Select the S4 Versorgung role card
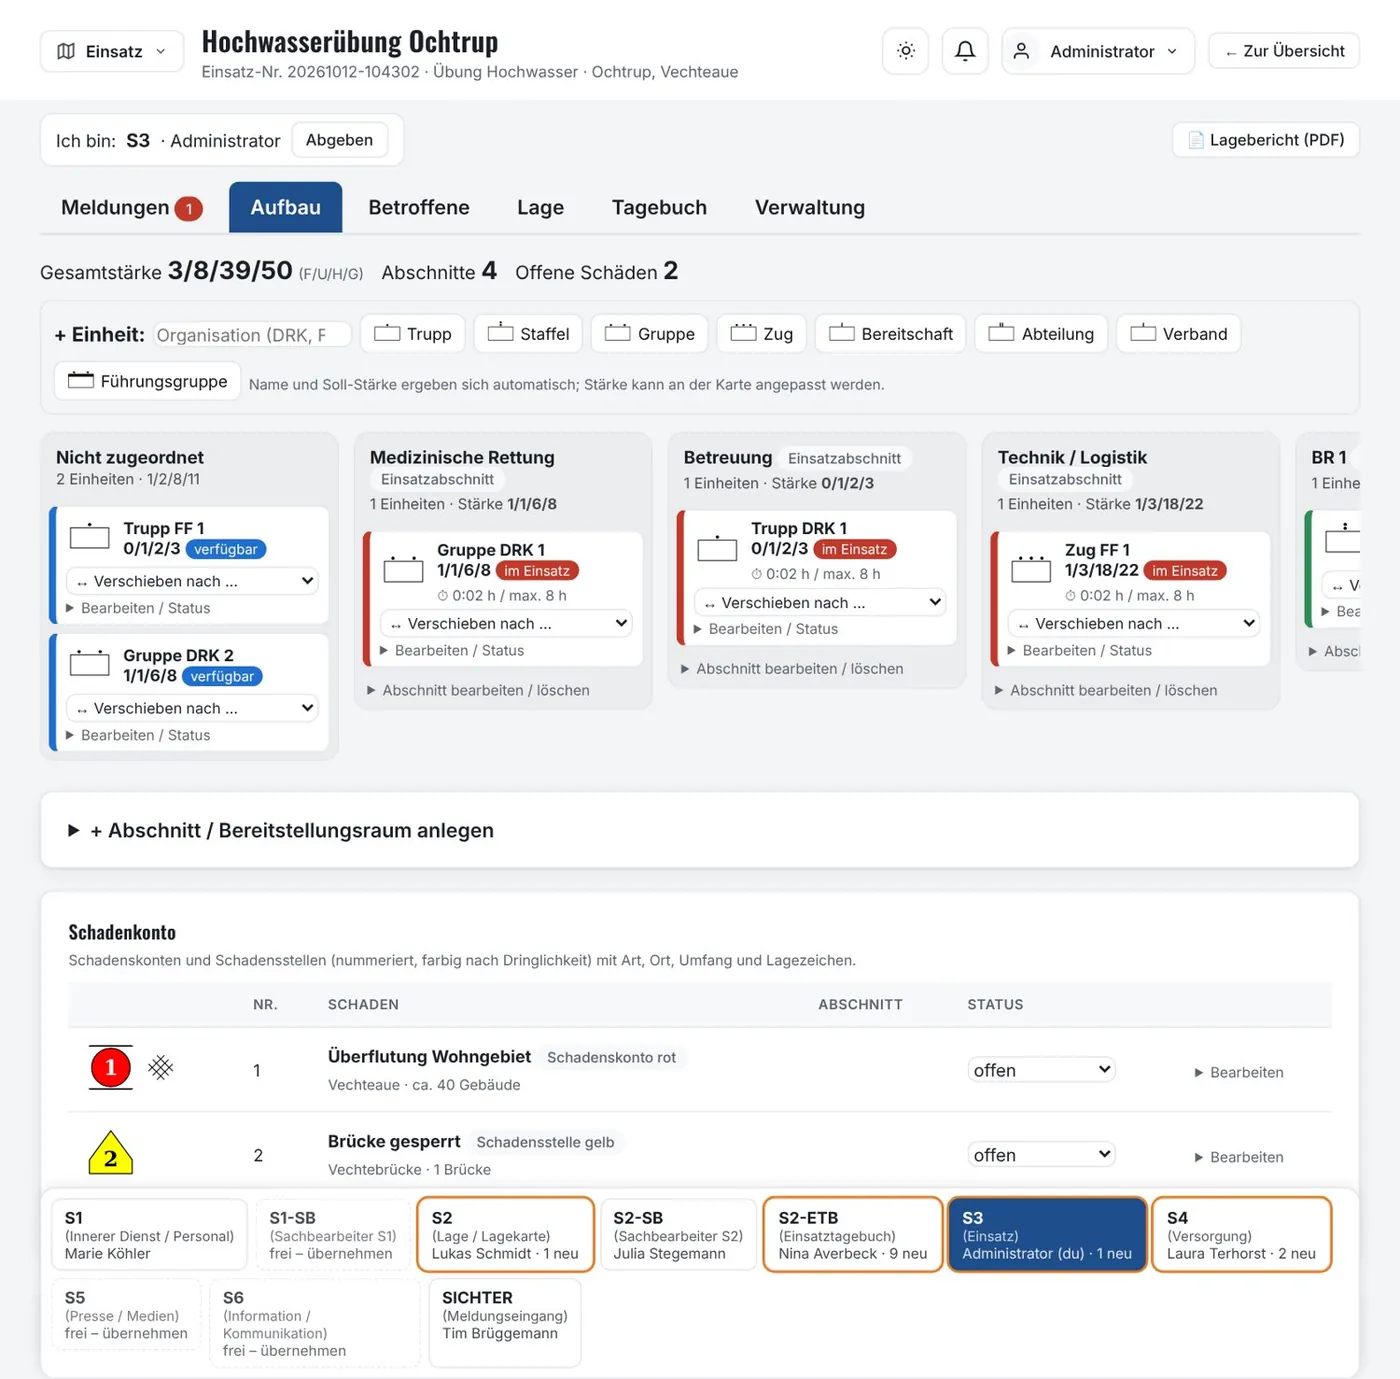This screenshot has height=1379, width=1400. [x=1242, y=1235]
